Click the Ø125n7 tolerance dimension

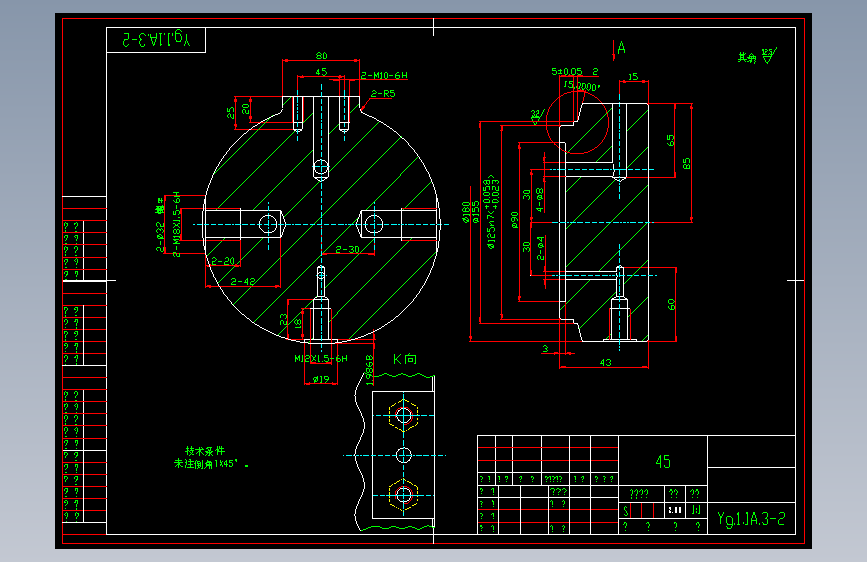click(492, 213)
